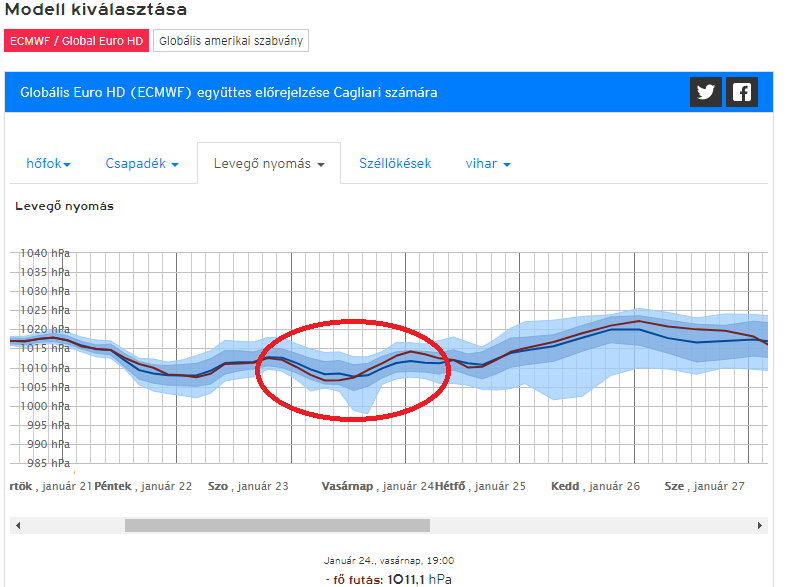Viewport: 801px width, 587px height.
Task: Click the horizontal scrollbar thumb
Action: pos(277,525)
